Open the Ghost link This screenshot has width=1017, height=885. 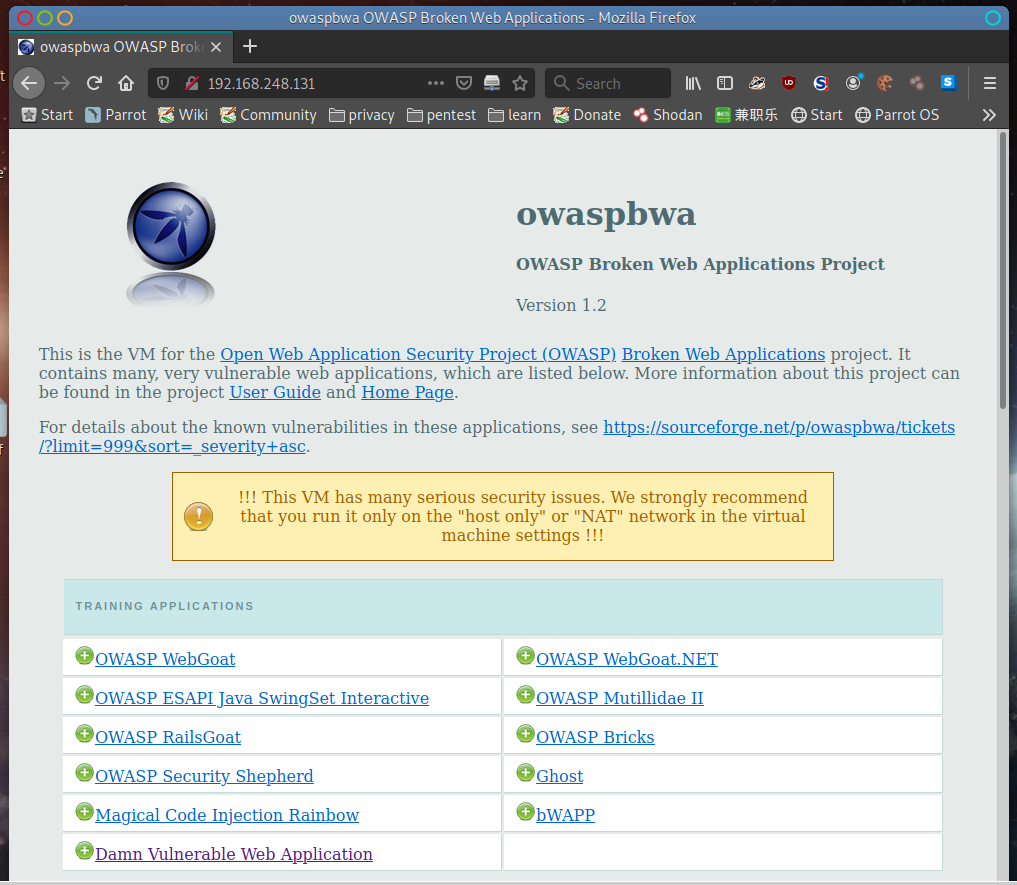pyautogui.click(x=559, y=776)
